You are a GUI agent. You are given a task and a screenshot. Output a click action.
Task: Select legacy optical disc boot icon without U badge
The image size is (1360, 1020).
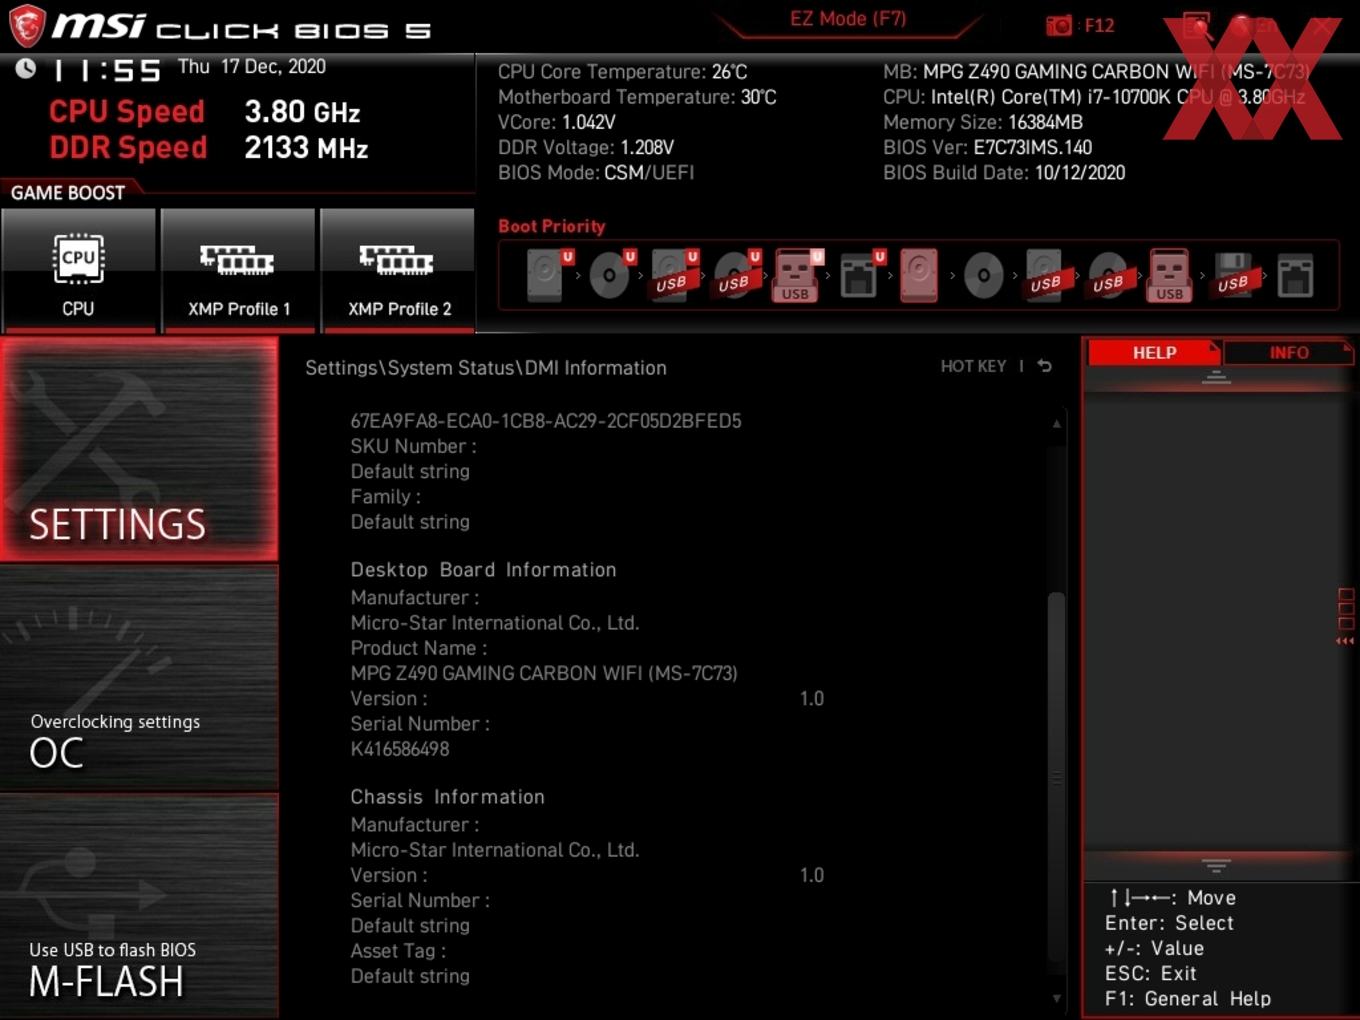983,275
